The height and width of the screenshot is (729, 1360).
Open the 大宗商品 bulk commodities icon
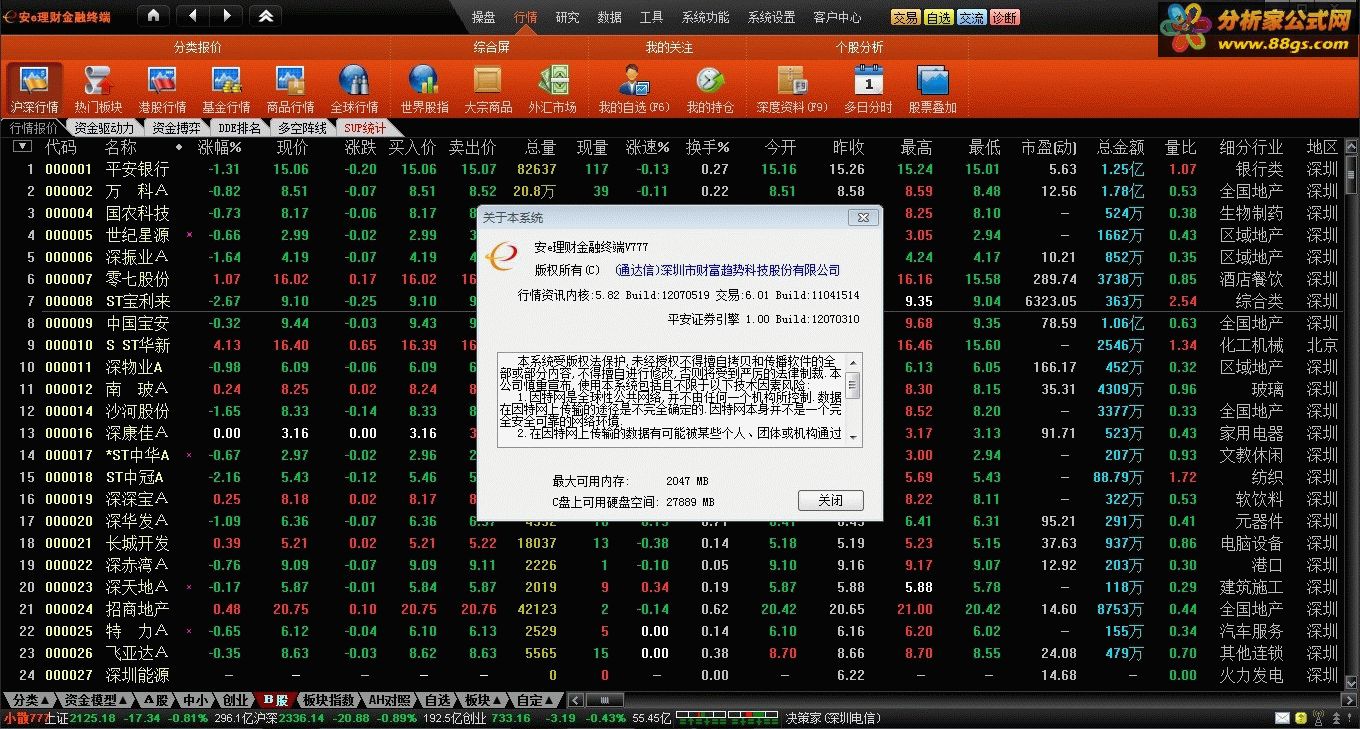tap(488, 88)
